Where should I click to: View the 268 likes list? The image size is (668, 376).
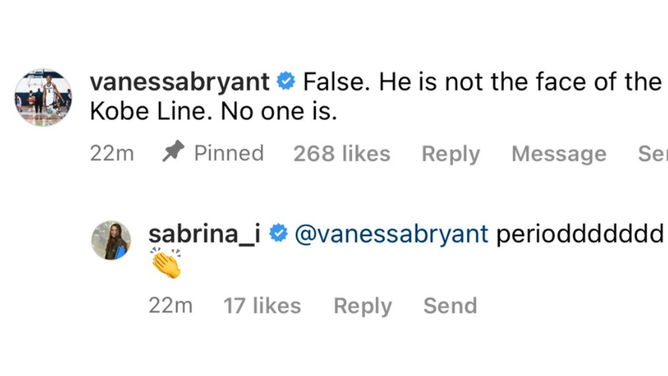pos(342,154)
